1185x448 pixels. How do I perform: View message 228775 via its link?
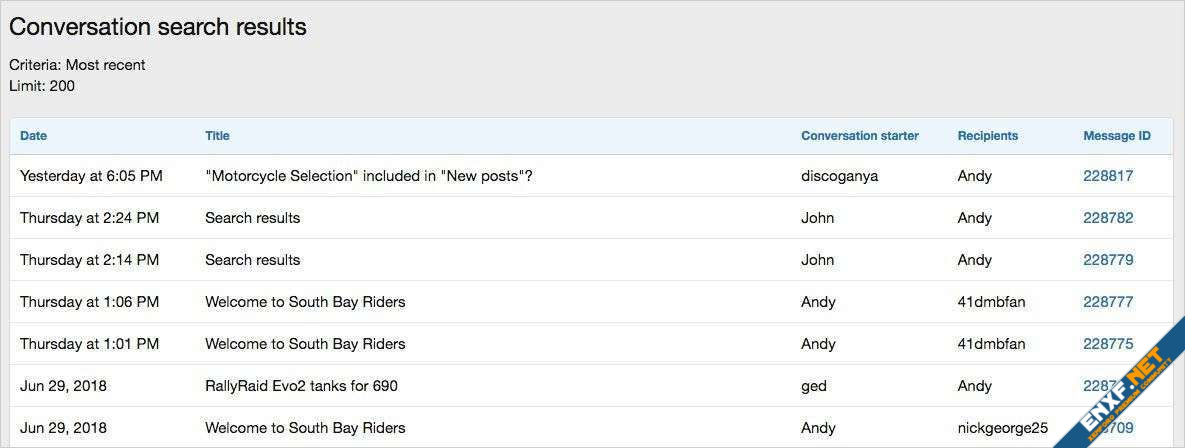point(1108,344)
